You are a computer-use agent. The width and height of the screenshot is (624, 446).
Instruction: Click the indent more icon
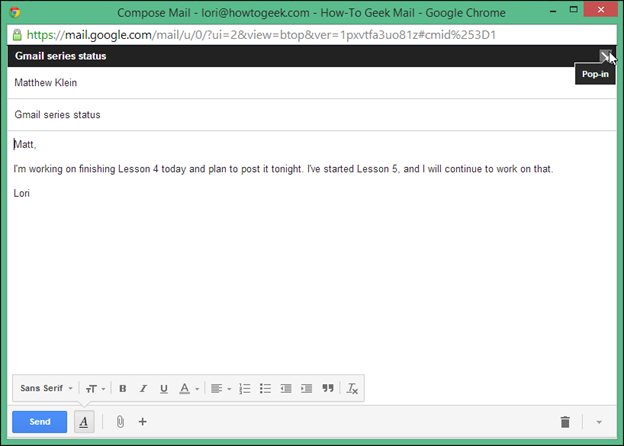coord(306,389)
